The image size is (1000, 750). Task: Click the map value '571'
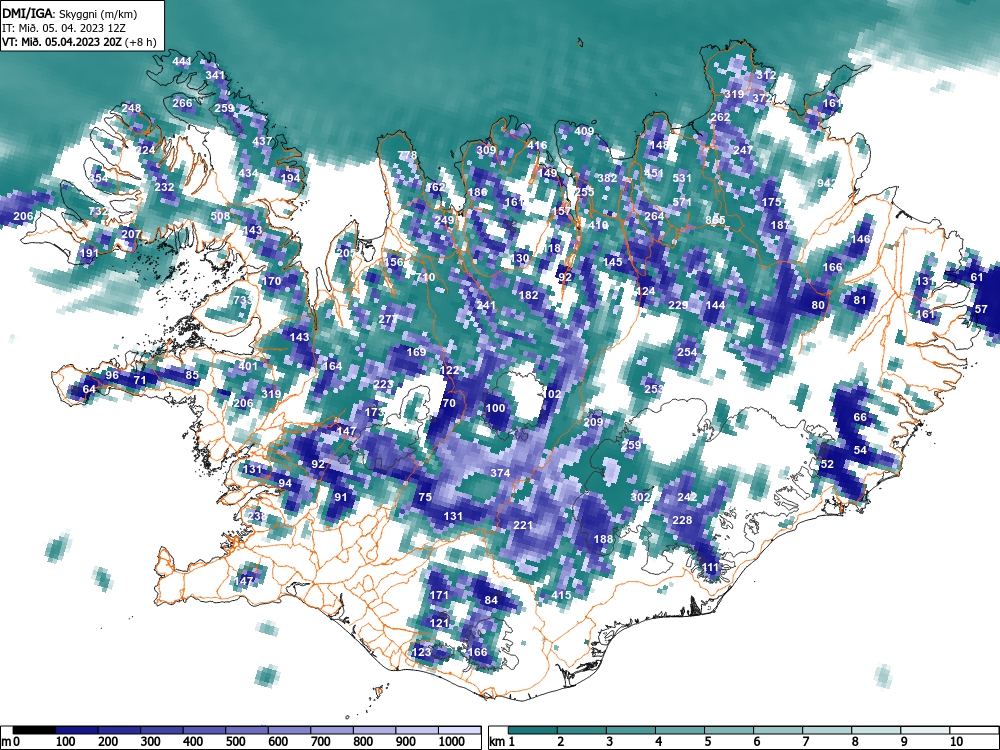point(682,202)
